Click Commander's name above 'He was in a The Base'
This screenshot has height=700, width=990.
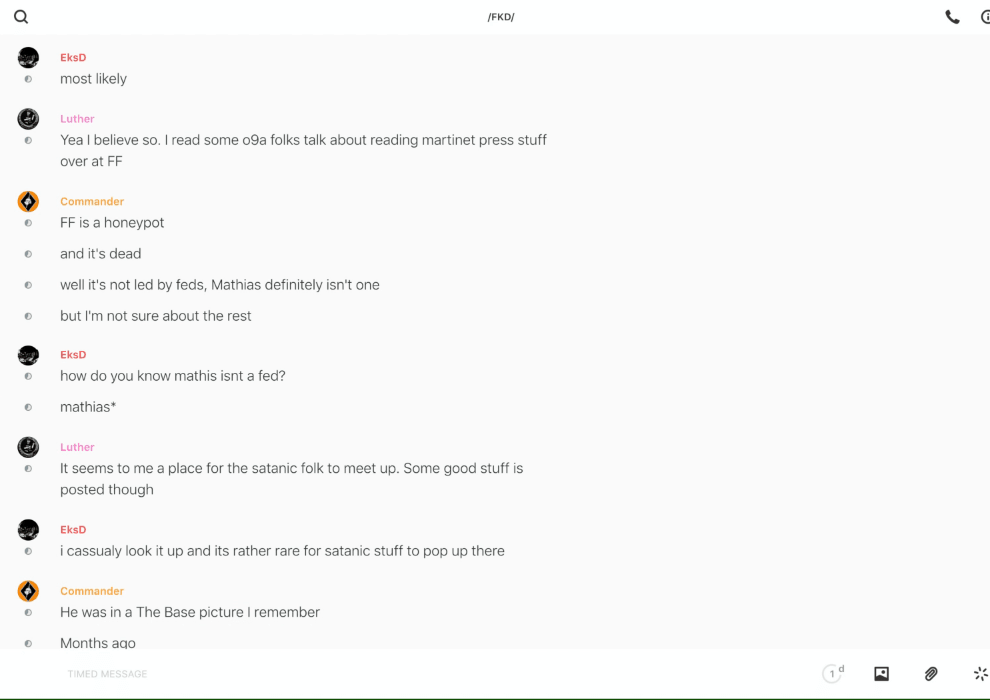(x=92, y=591)
